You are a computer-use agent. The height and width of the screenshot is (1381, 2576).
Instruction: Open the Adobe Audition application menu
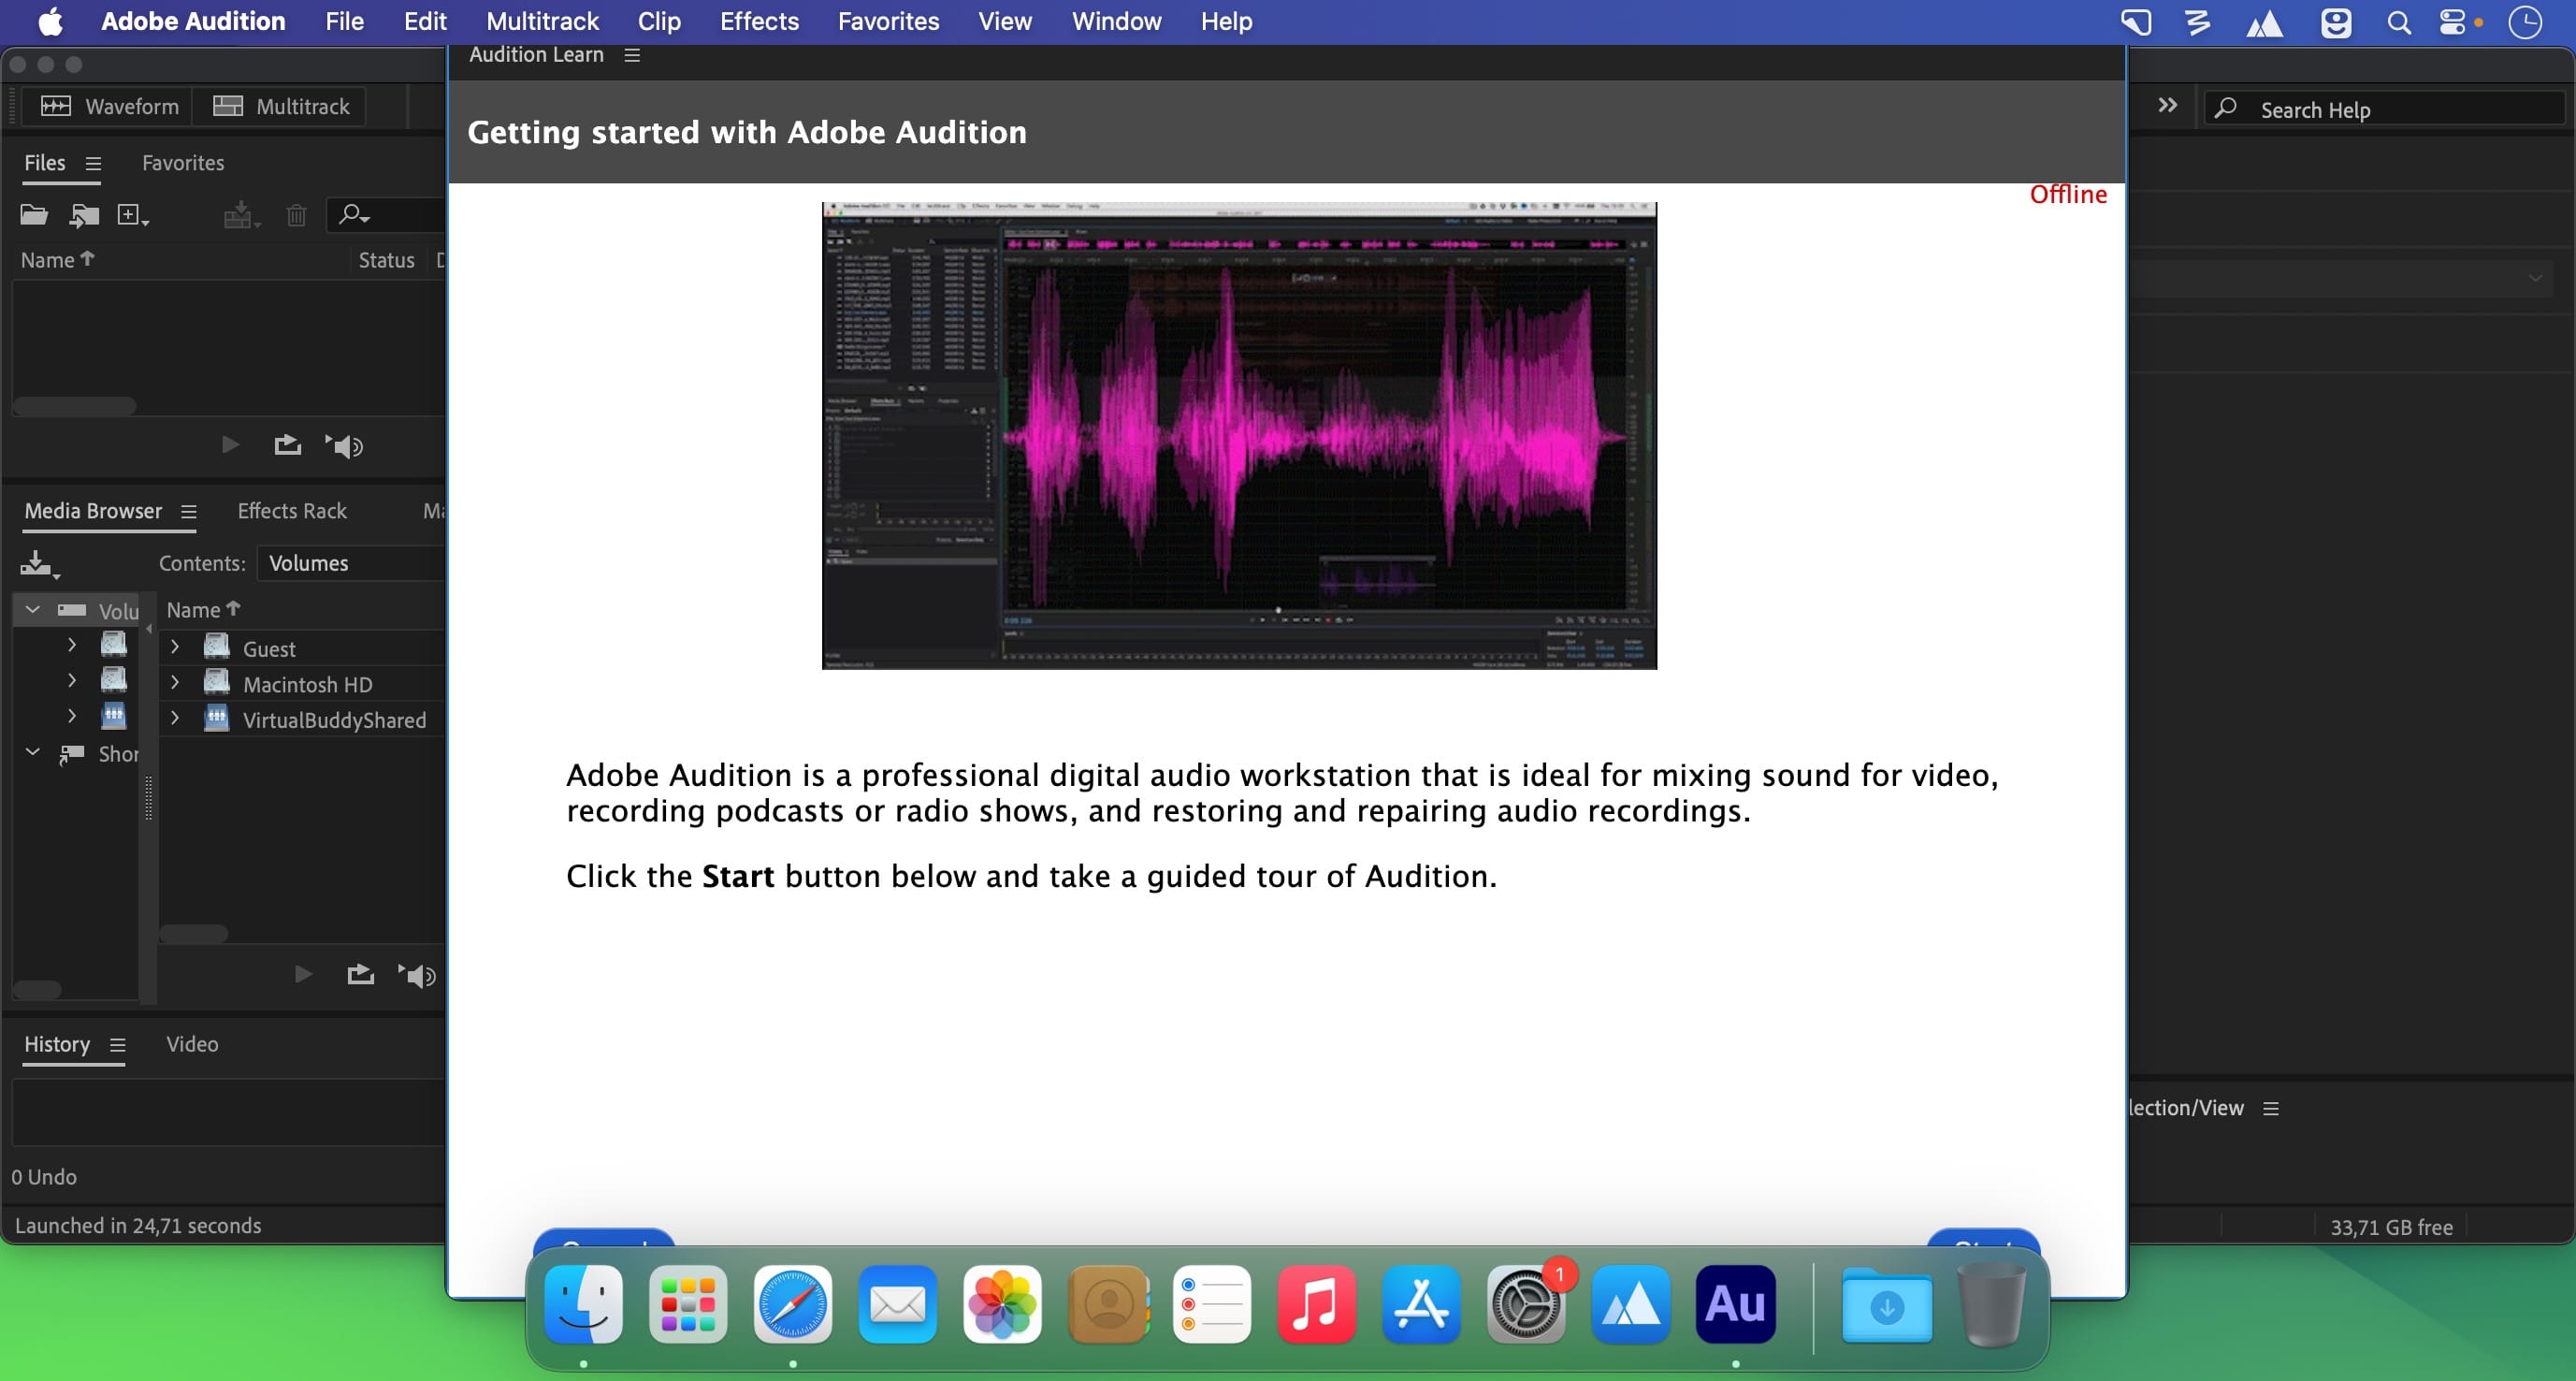[x=193, y=21]
